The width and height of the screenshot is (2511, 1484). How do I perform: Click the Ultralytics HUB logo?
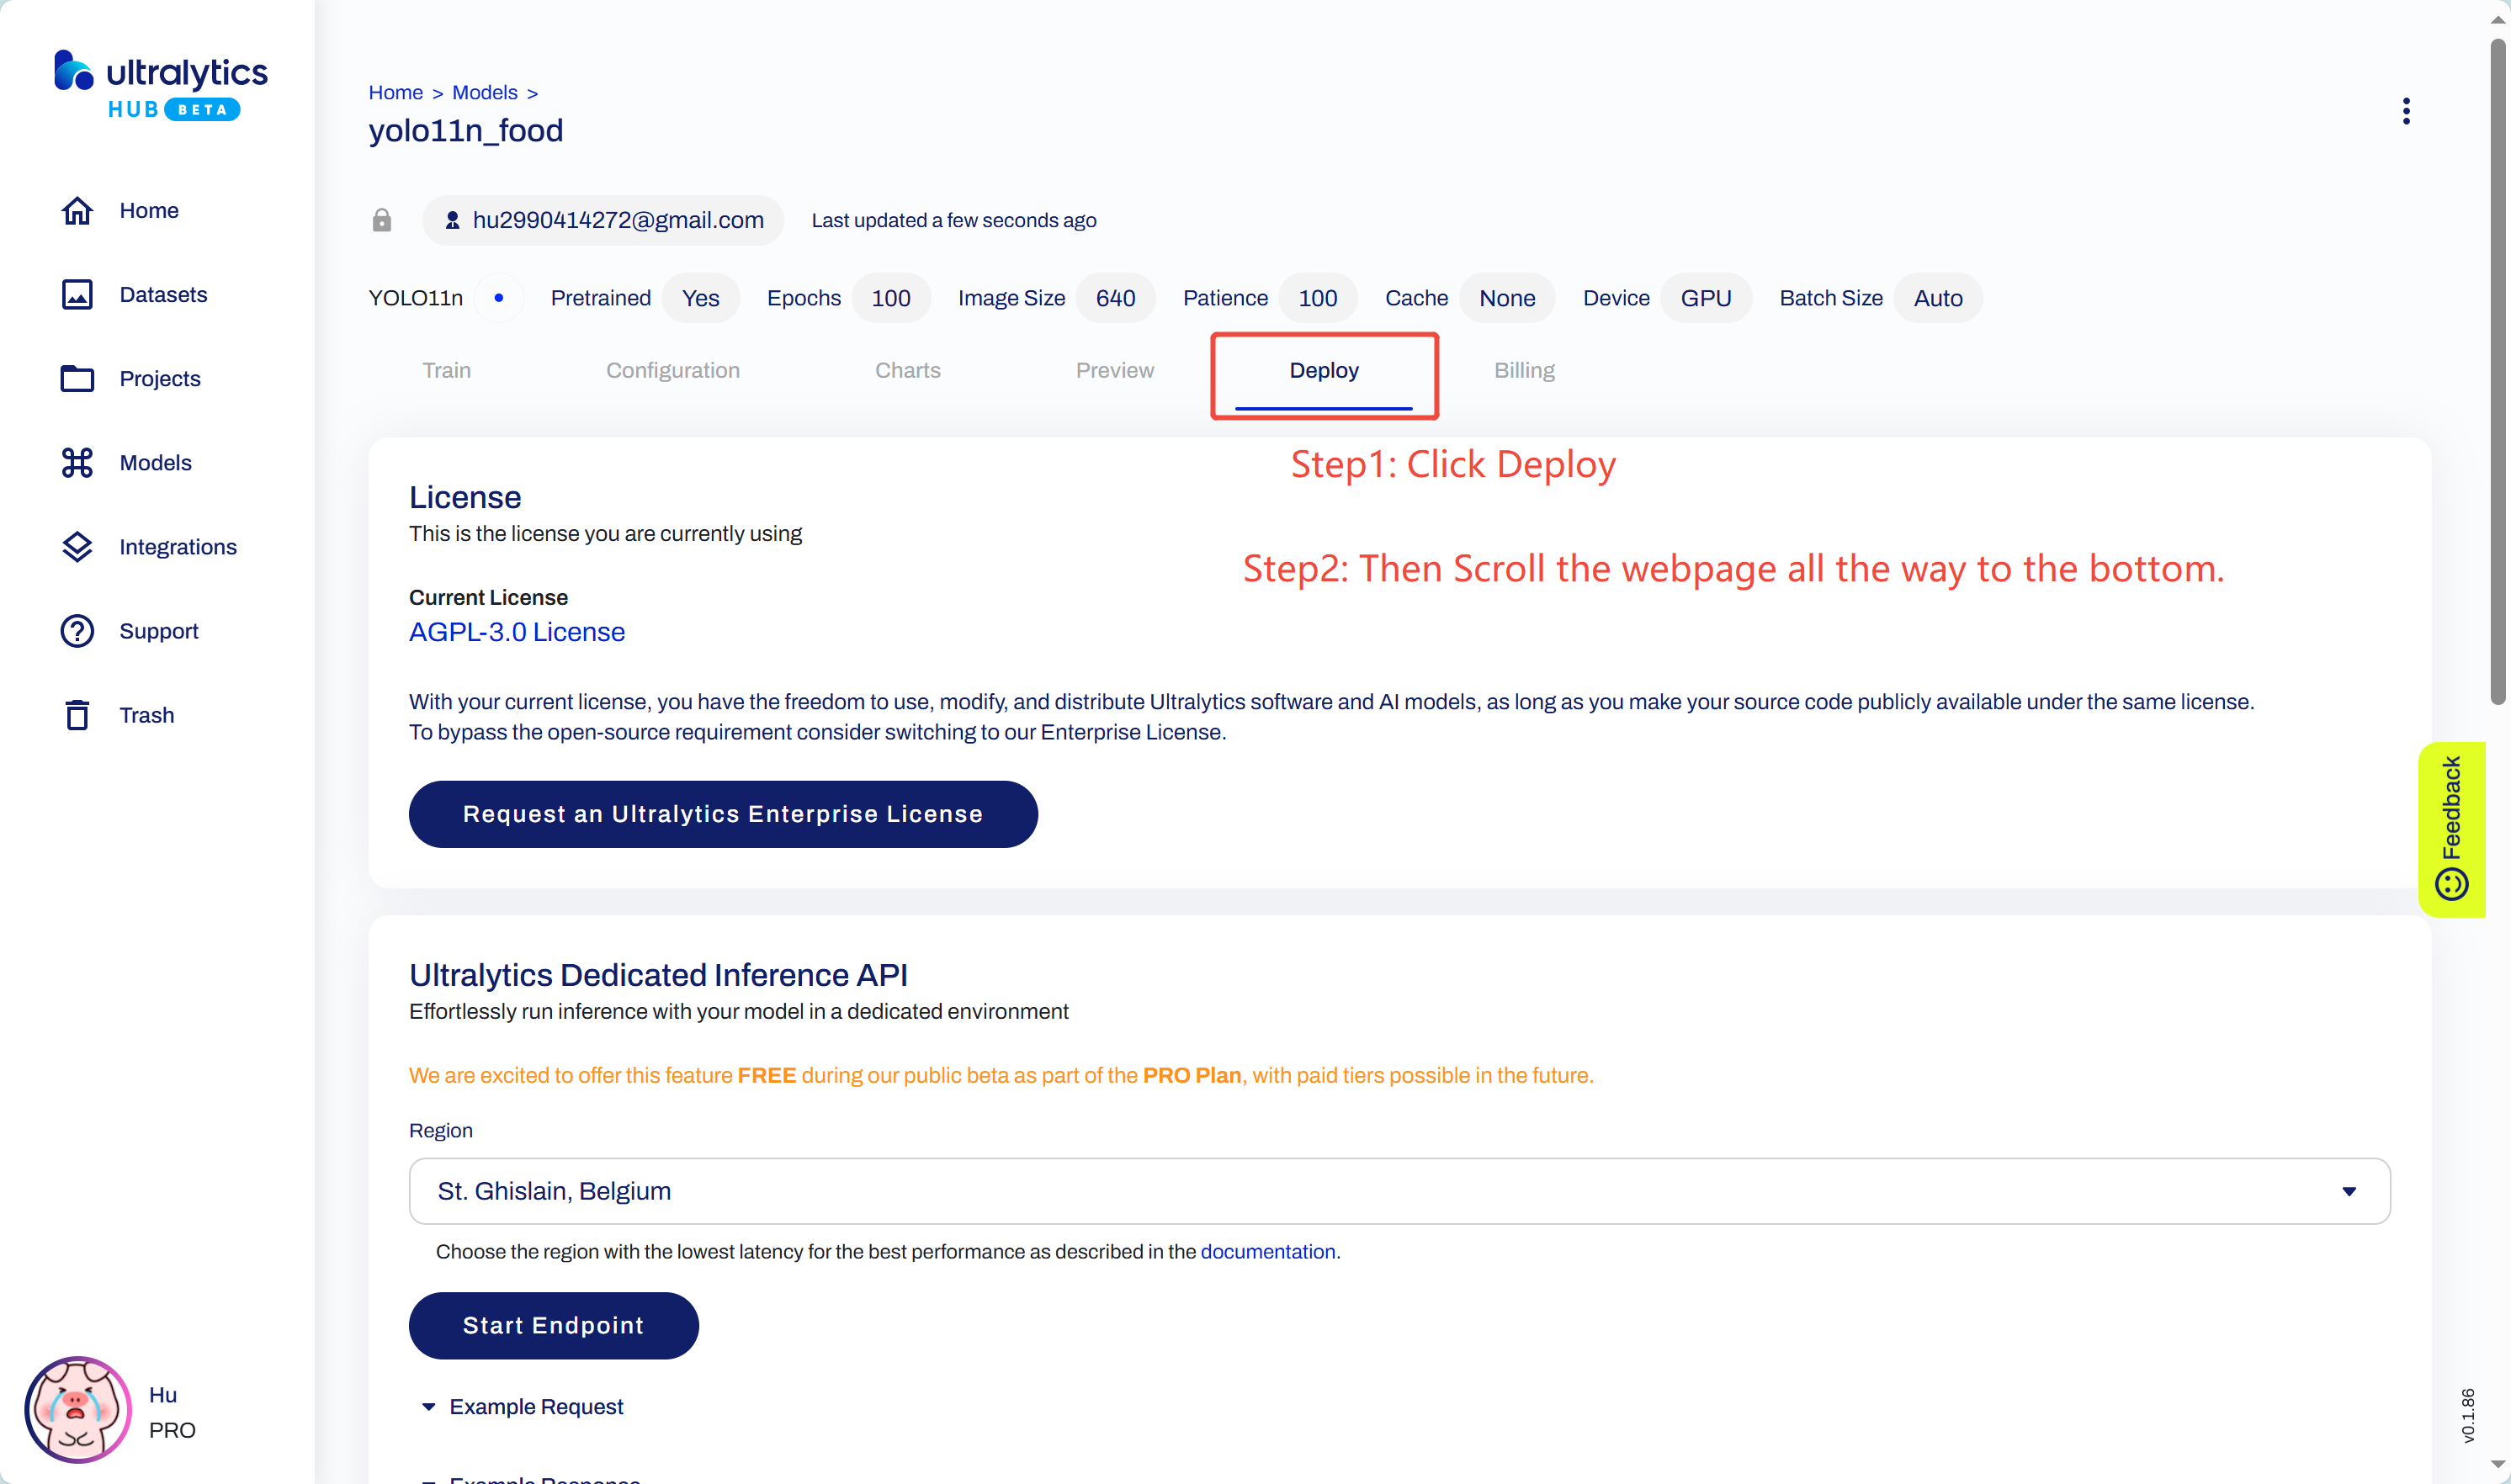point(160,85)
